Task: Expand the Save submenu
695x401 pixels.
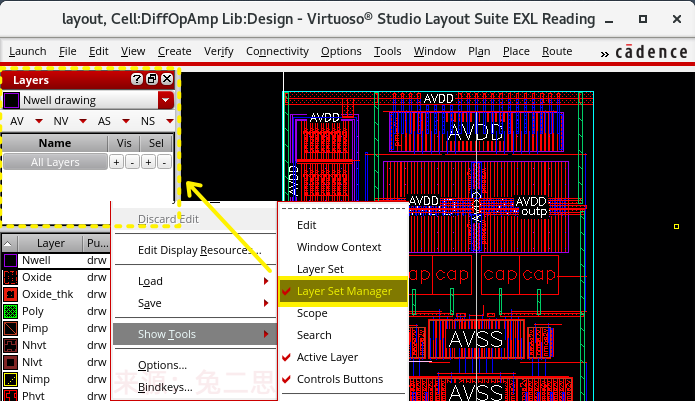Action: pyautogui.click(x=195, y=304)
